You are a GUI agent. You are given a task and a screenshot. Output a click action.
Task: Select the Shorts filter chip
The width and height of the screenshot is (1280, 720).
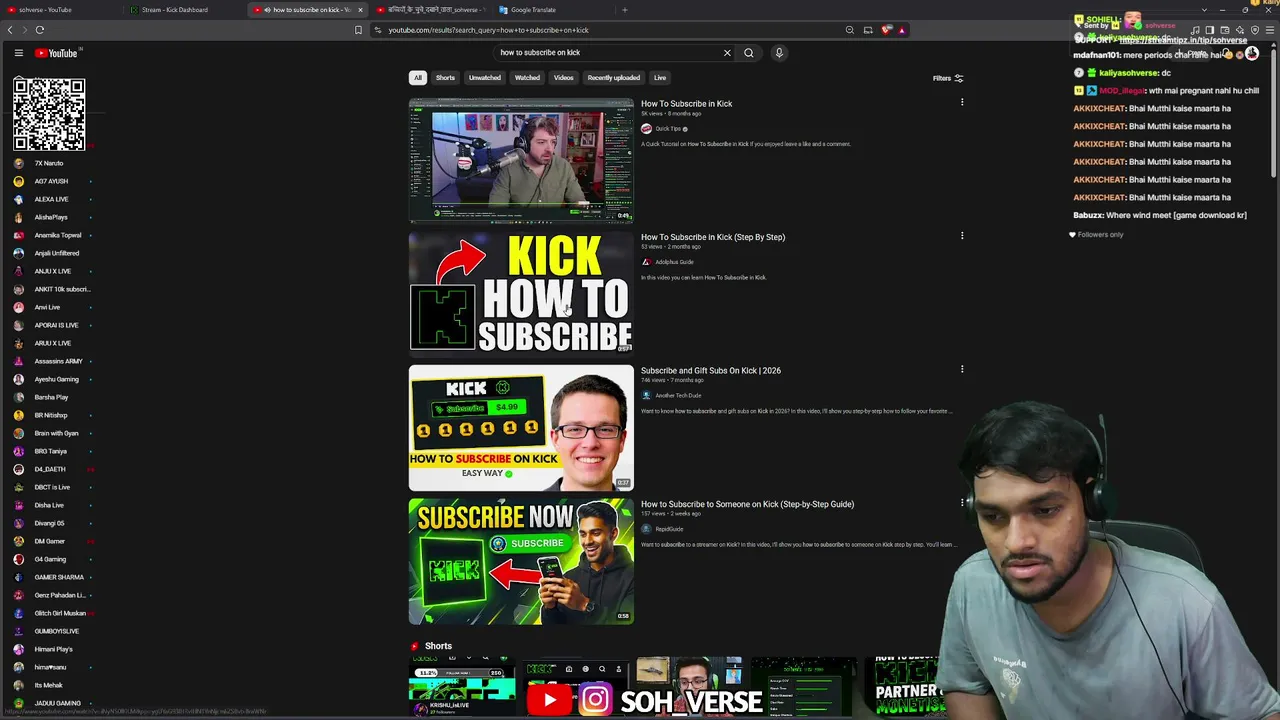point(445,78)
